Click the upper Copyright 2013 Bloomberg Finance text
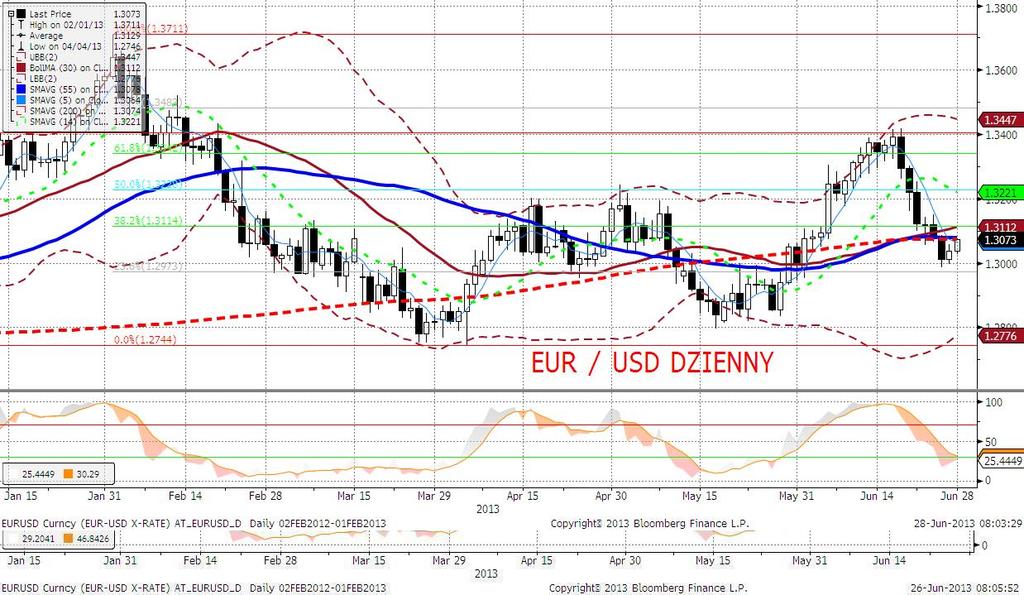The height and width of the screenshot is (595, 1024). (x=650, y=523)
